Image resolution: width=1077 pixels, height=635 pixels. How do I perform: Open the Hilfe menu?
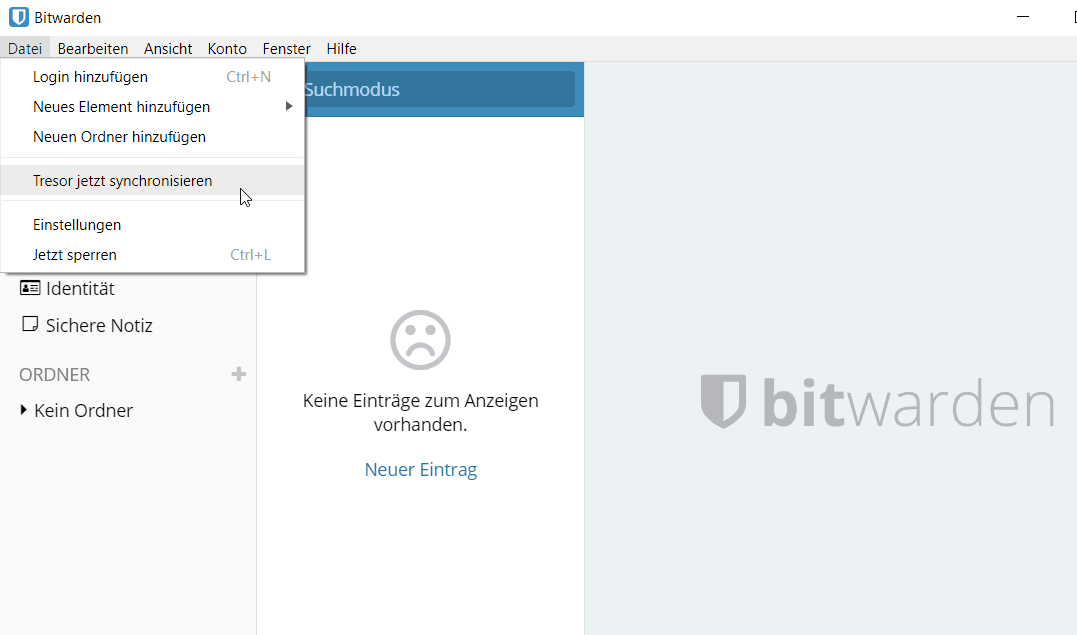pyautogui.click(x=341, y=49)
